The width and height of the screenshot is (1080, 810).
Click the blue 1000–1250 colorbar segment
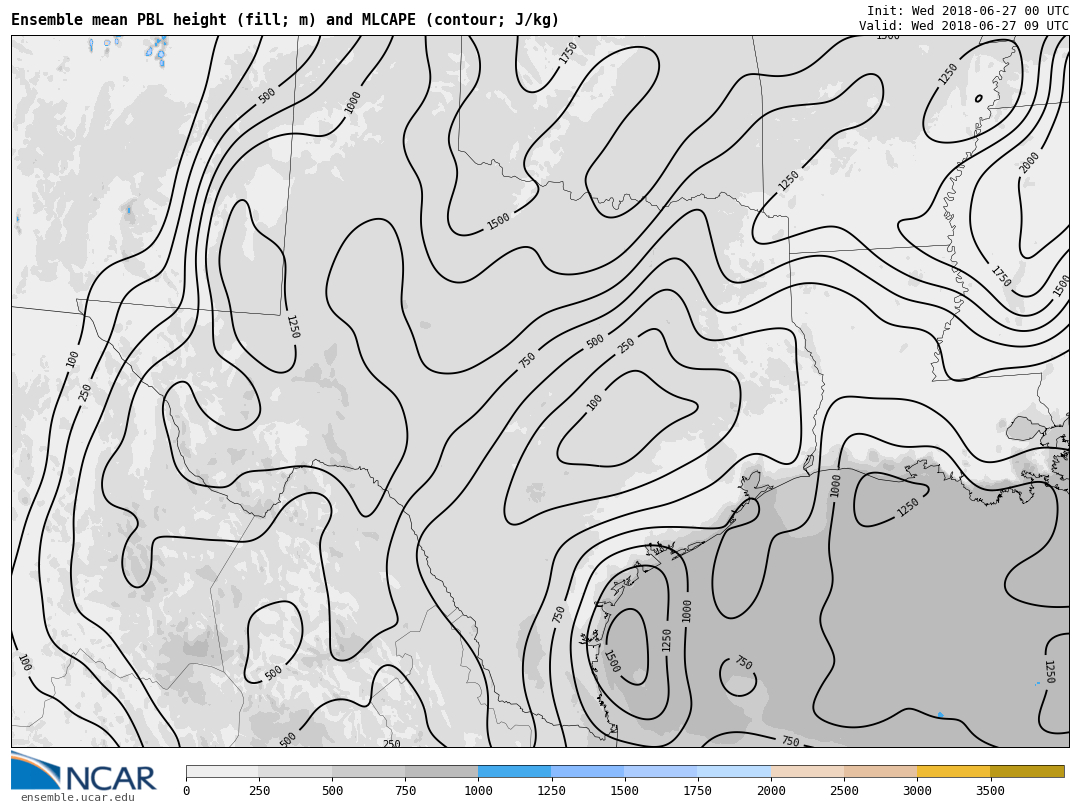pyautogui.click(x=514, y=772)
